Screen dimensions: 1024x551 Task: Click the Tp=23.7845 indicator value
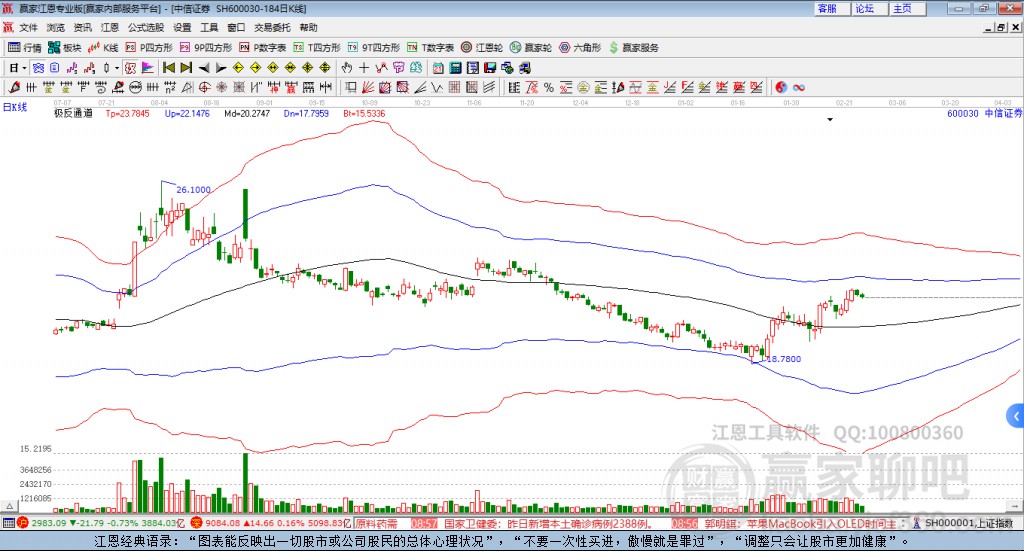pyautogui.click(x=127, y=113)
